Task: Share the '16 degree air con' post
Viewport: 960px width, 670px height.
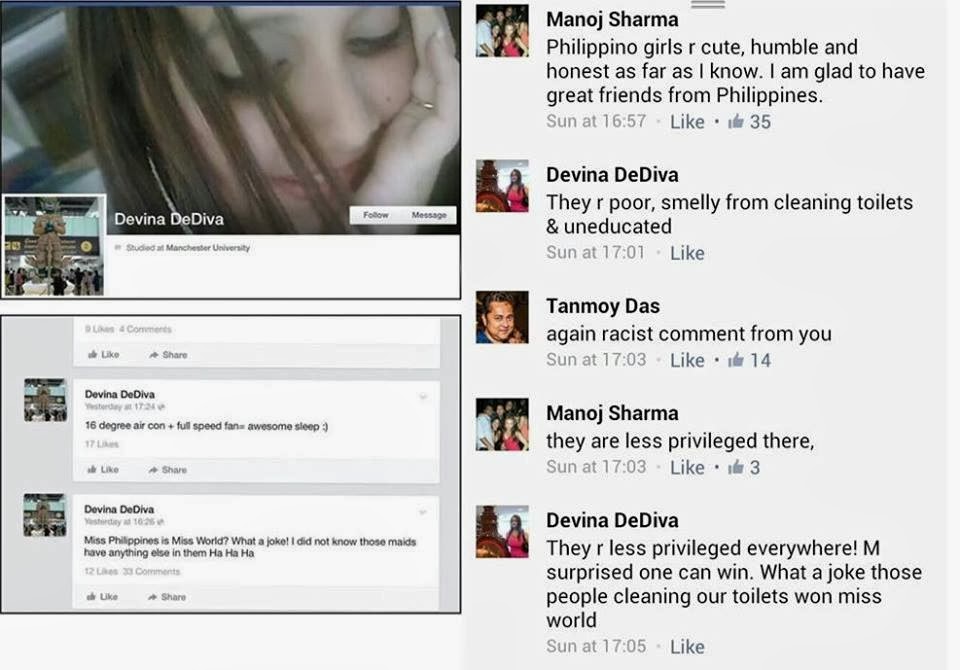Action: [x=168, y=470]
